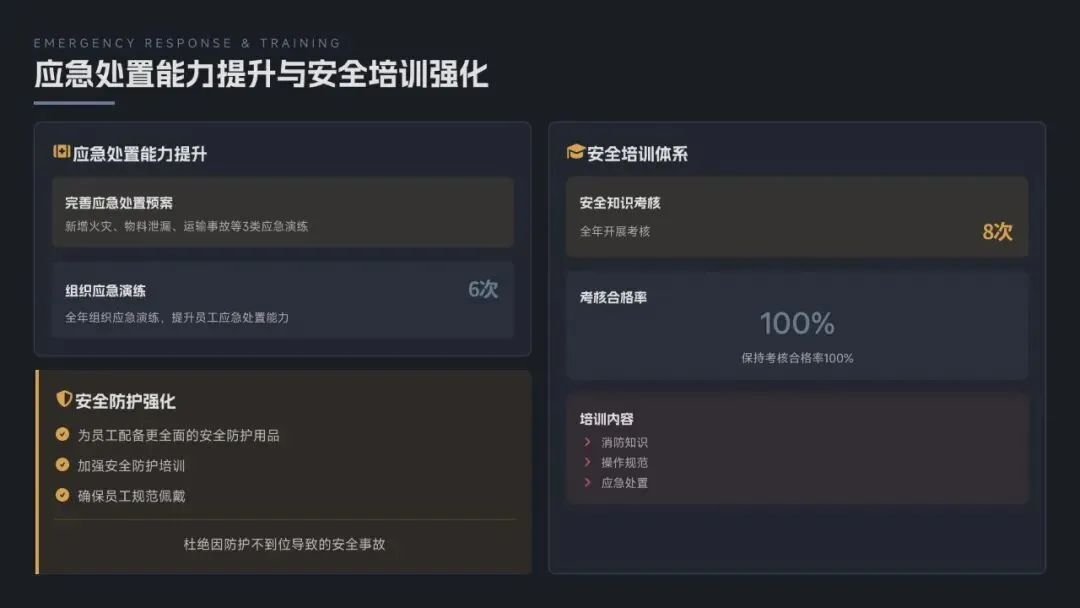The width and height of the screenshot is (1080, 608).
Task: Click the orange 8次 figure
Action: point(997,232)
